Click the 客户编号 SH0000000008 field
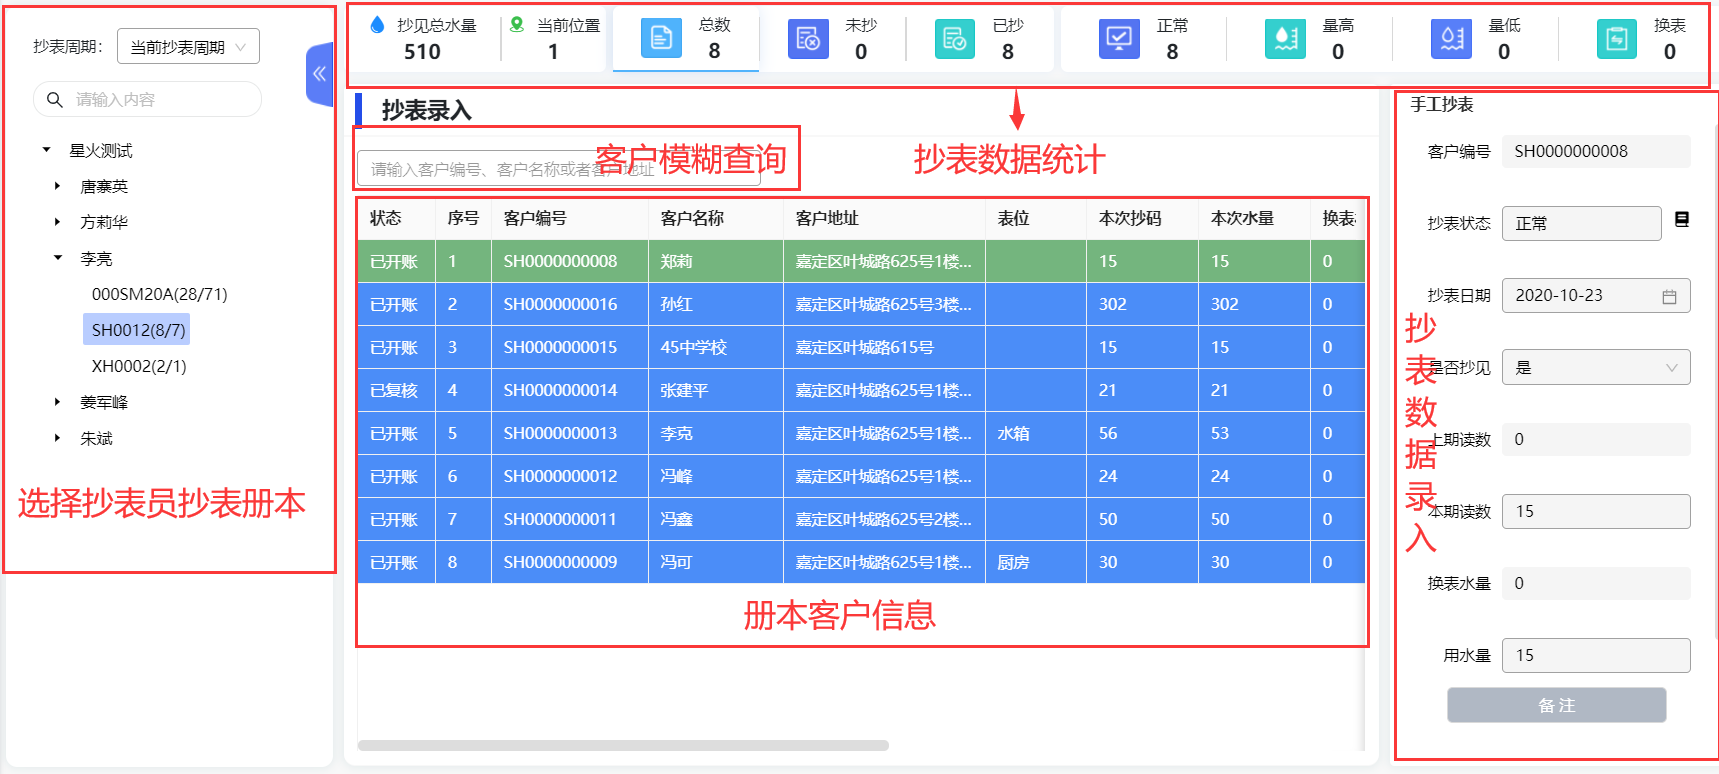 point(1596,151)
